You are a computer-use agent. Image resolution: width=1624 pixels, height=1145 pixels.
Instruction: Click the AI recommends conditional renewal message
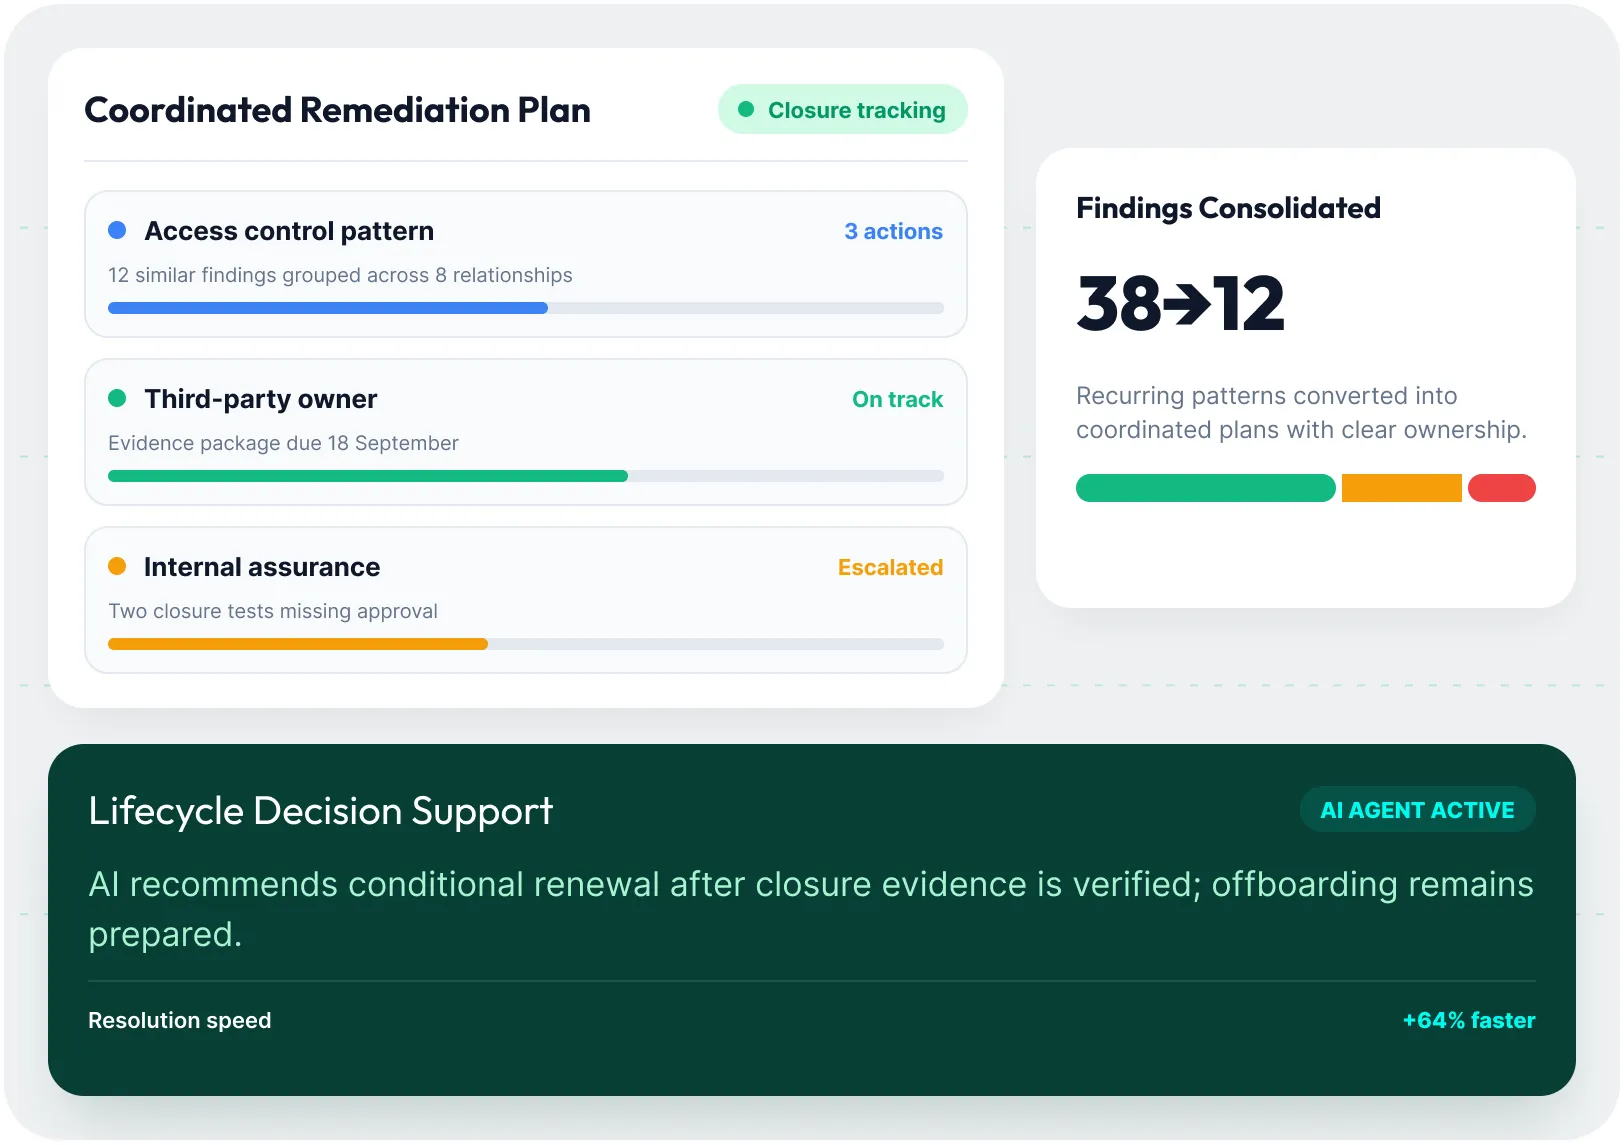(x=811, y=909)
